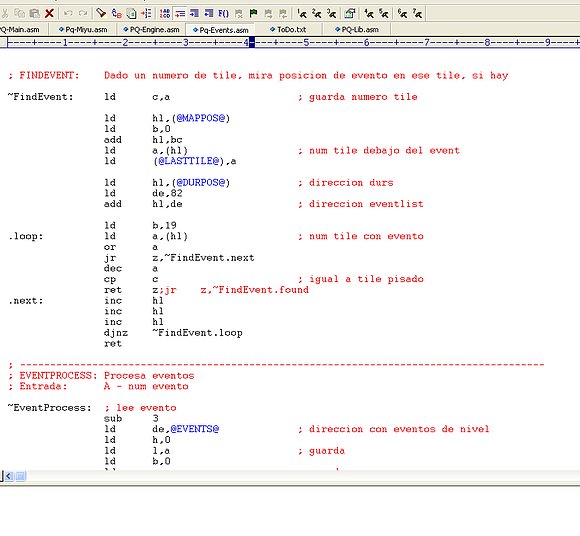Open the Go to Line icon
580x536 pixels.
coord(146,14)
